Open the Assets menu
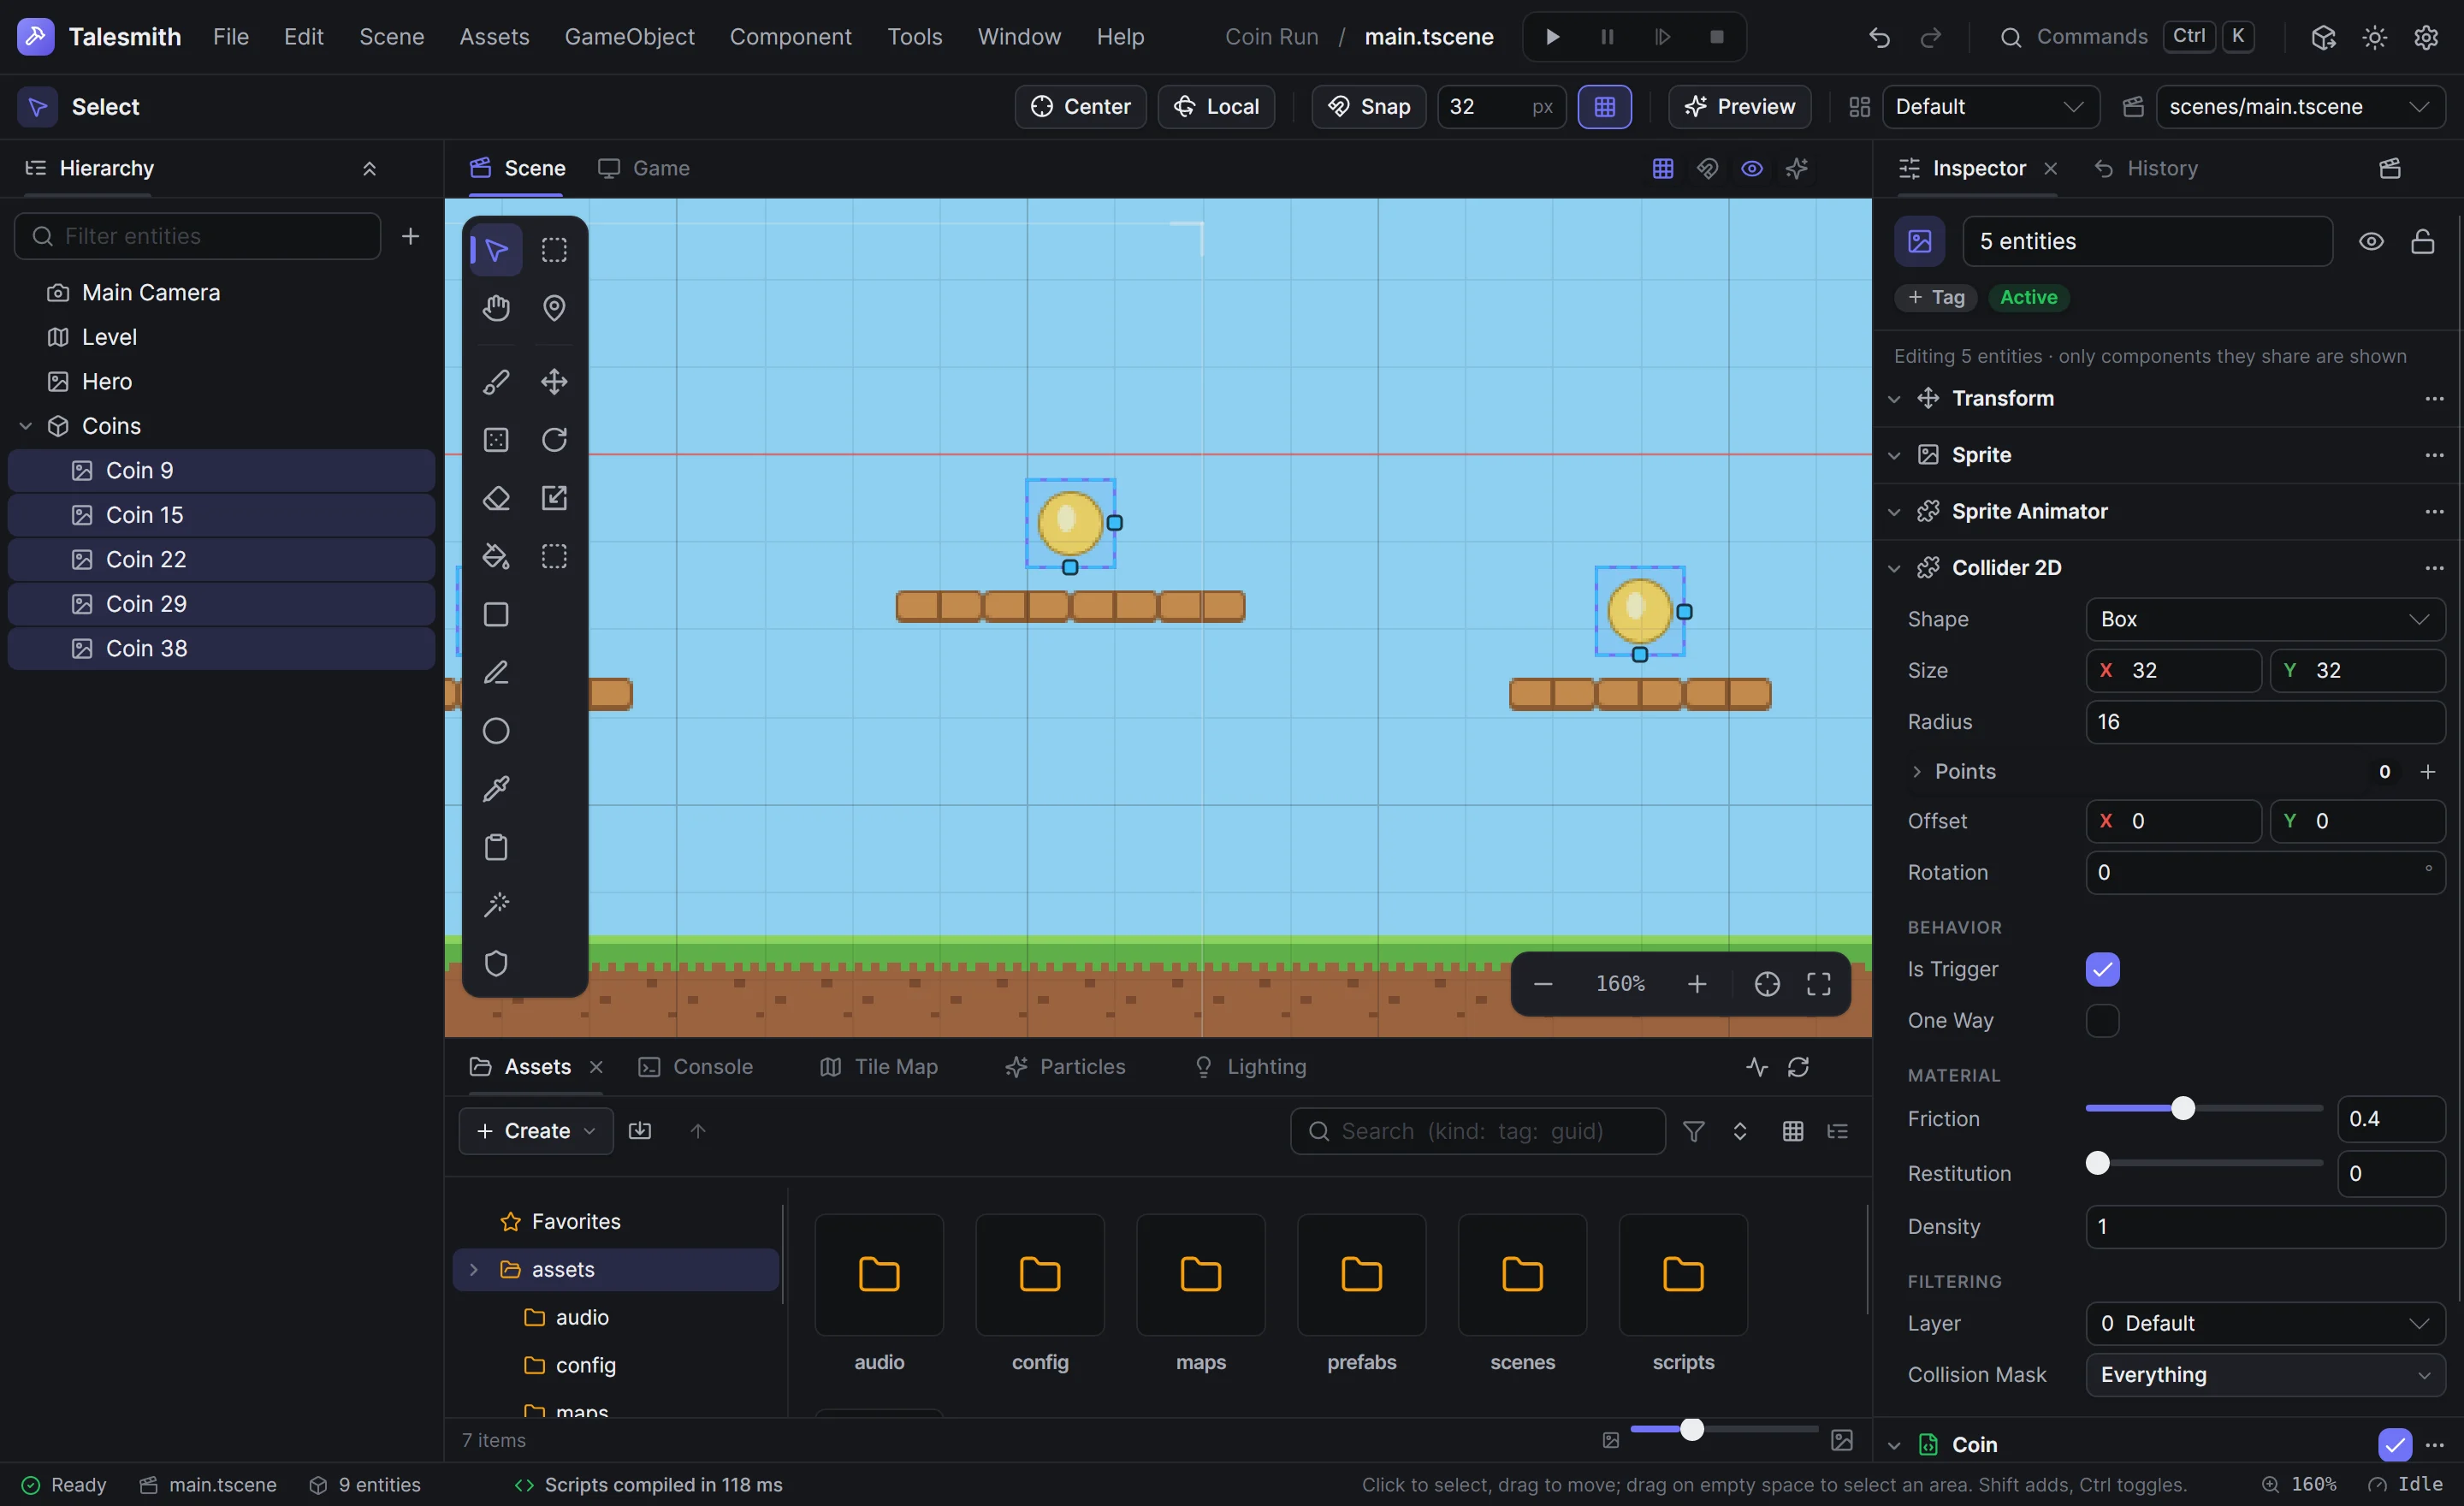Image resolution: width=2464 pixels, height=1506 pixels. click(x=494, y=37)
